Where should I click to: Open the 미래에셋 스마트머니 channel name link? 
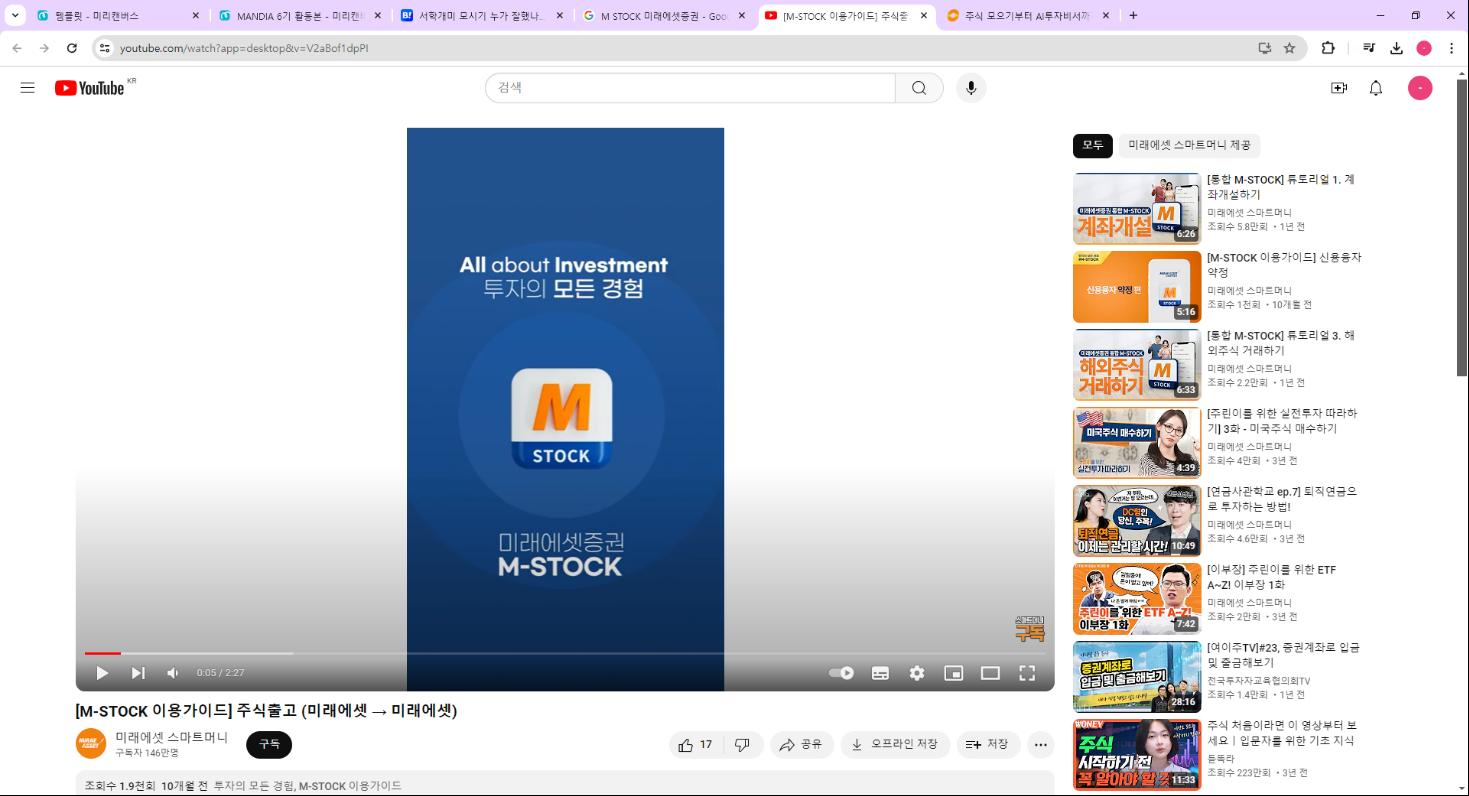tap(171, 737)
